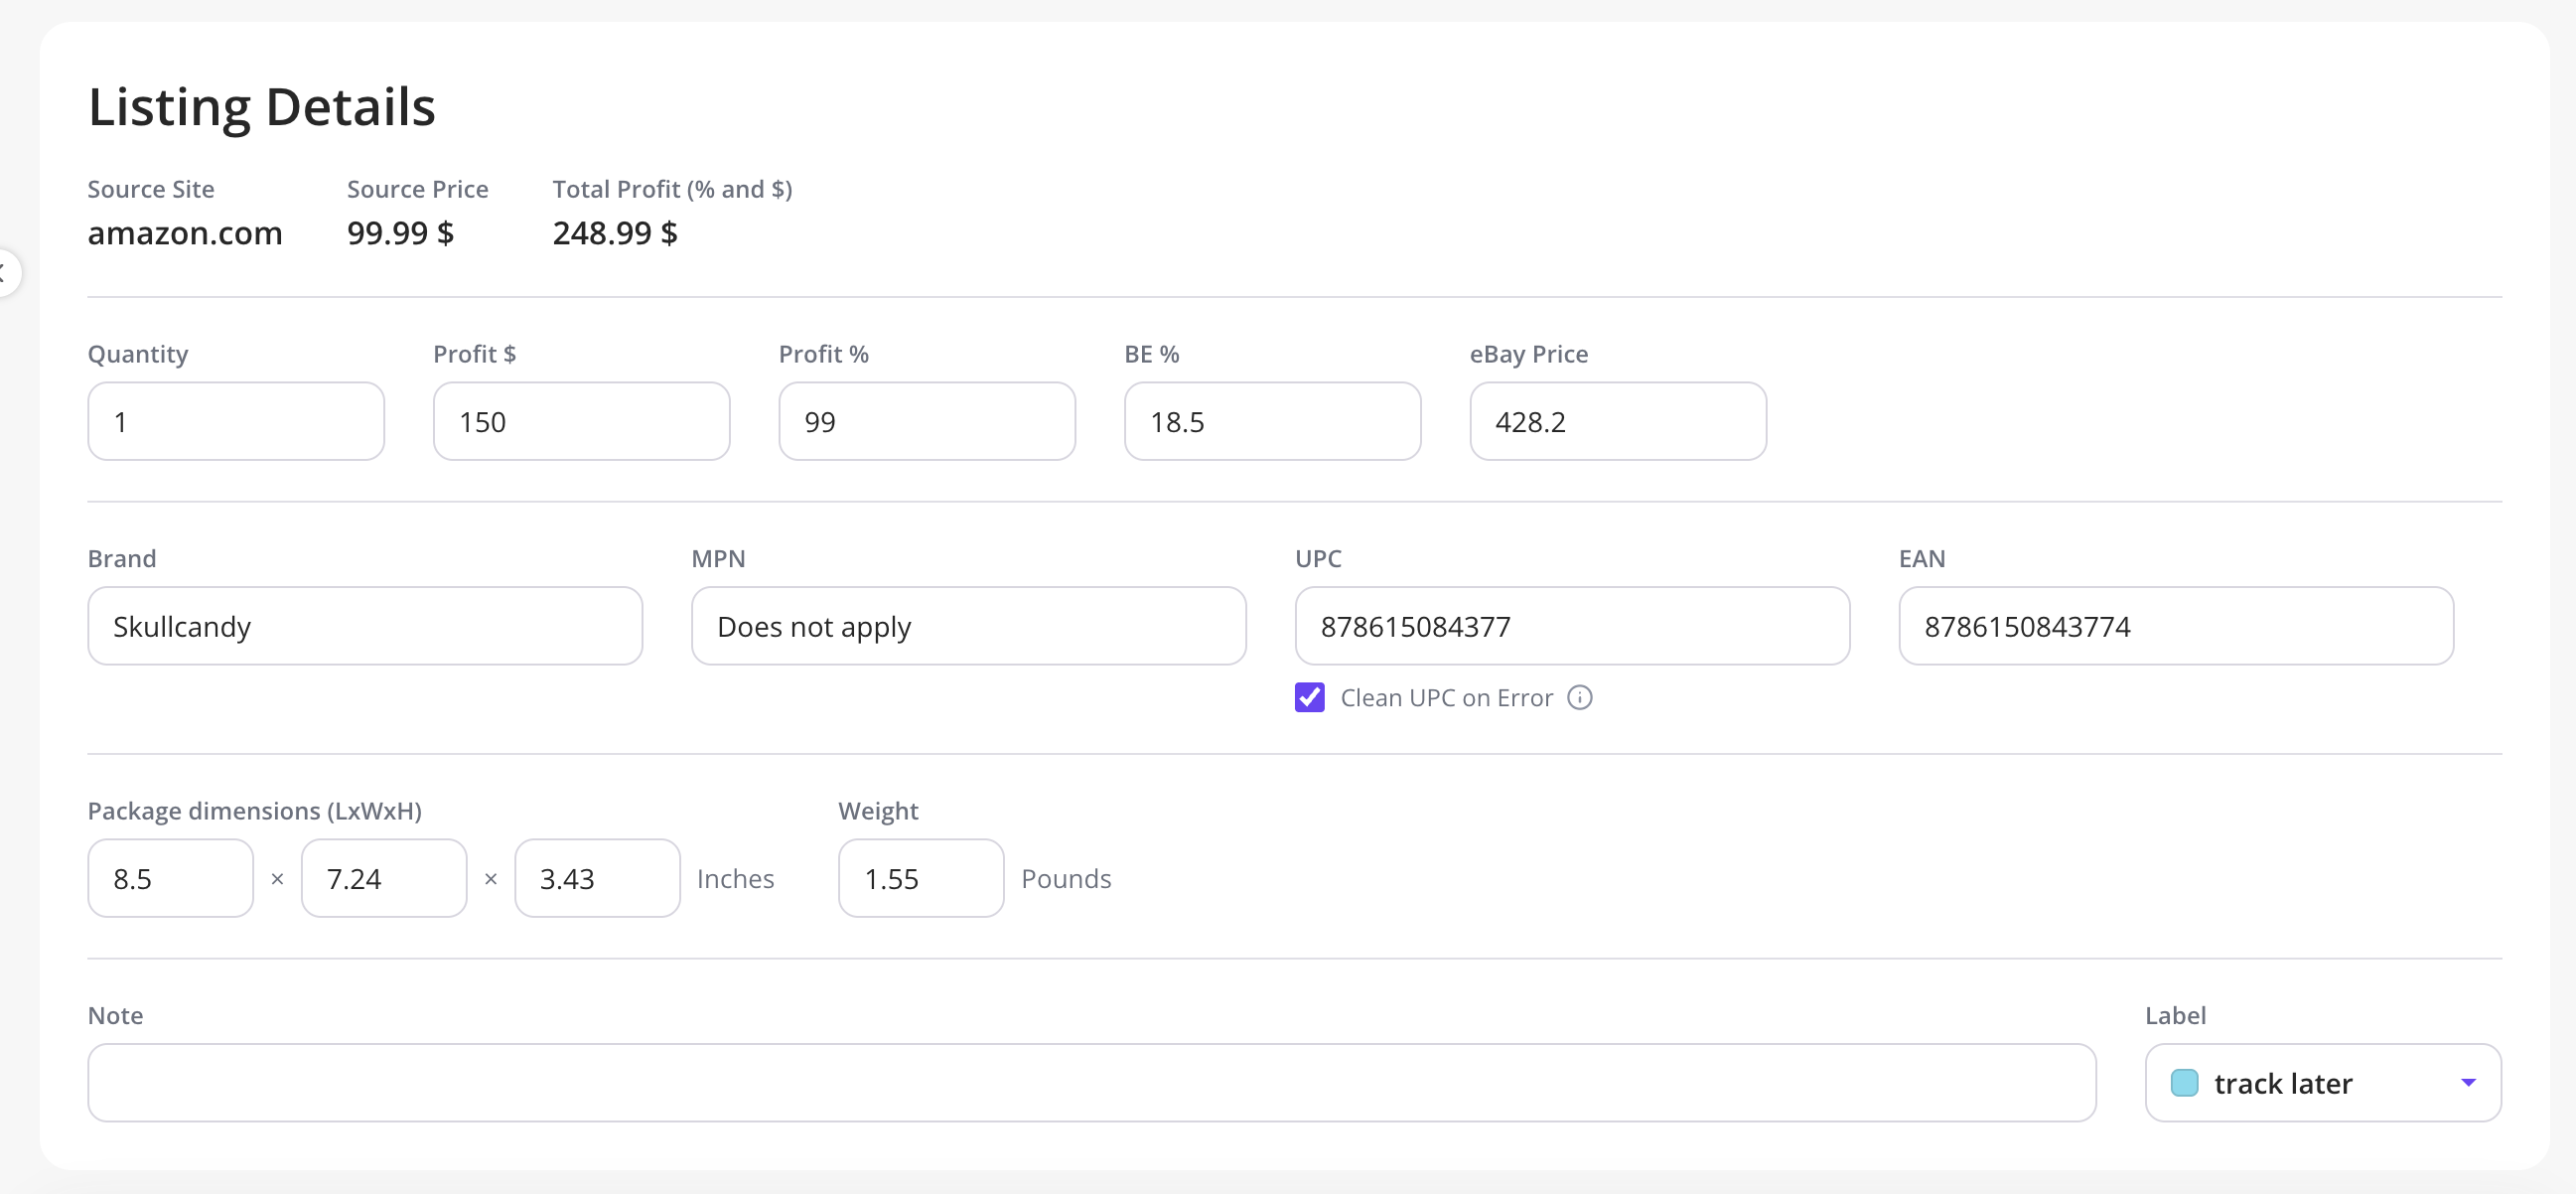The height and width of the screenshot is (1194, 2576).
Task: Click the track later label selector
Action: [x=2322, y=1082]
